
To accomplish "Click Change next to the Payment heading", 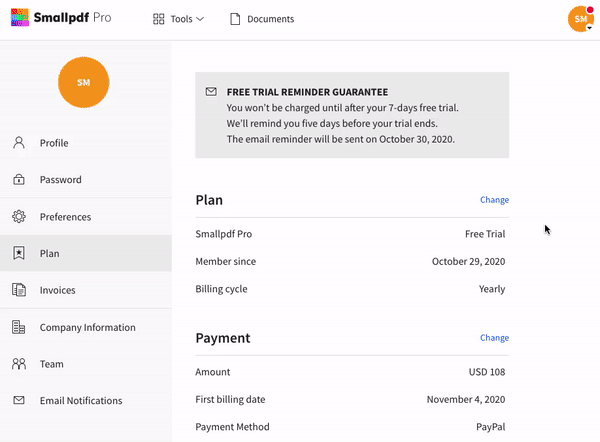I will pos(494,338).
